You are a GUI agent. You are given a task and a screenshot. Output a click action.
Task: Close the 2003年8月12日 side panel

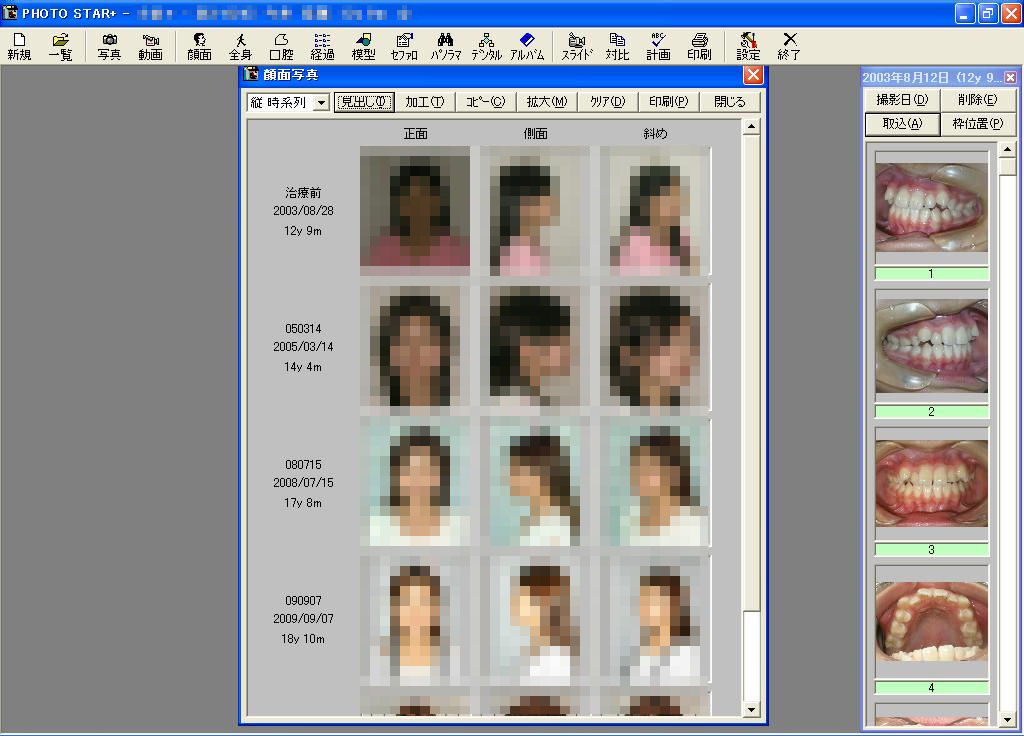tap(1010, 77)
